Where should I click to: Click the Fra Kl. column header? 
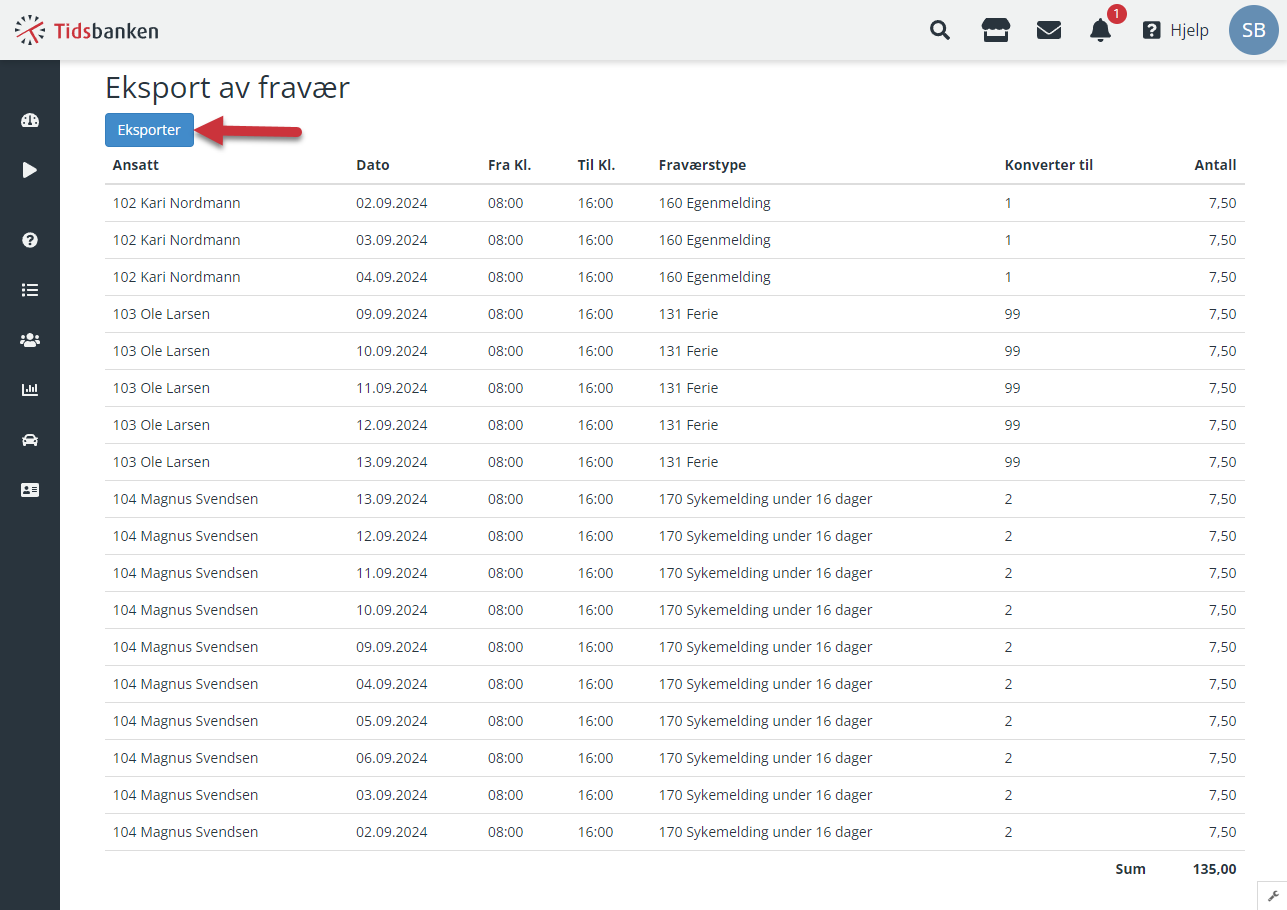tap(509, 165)
